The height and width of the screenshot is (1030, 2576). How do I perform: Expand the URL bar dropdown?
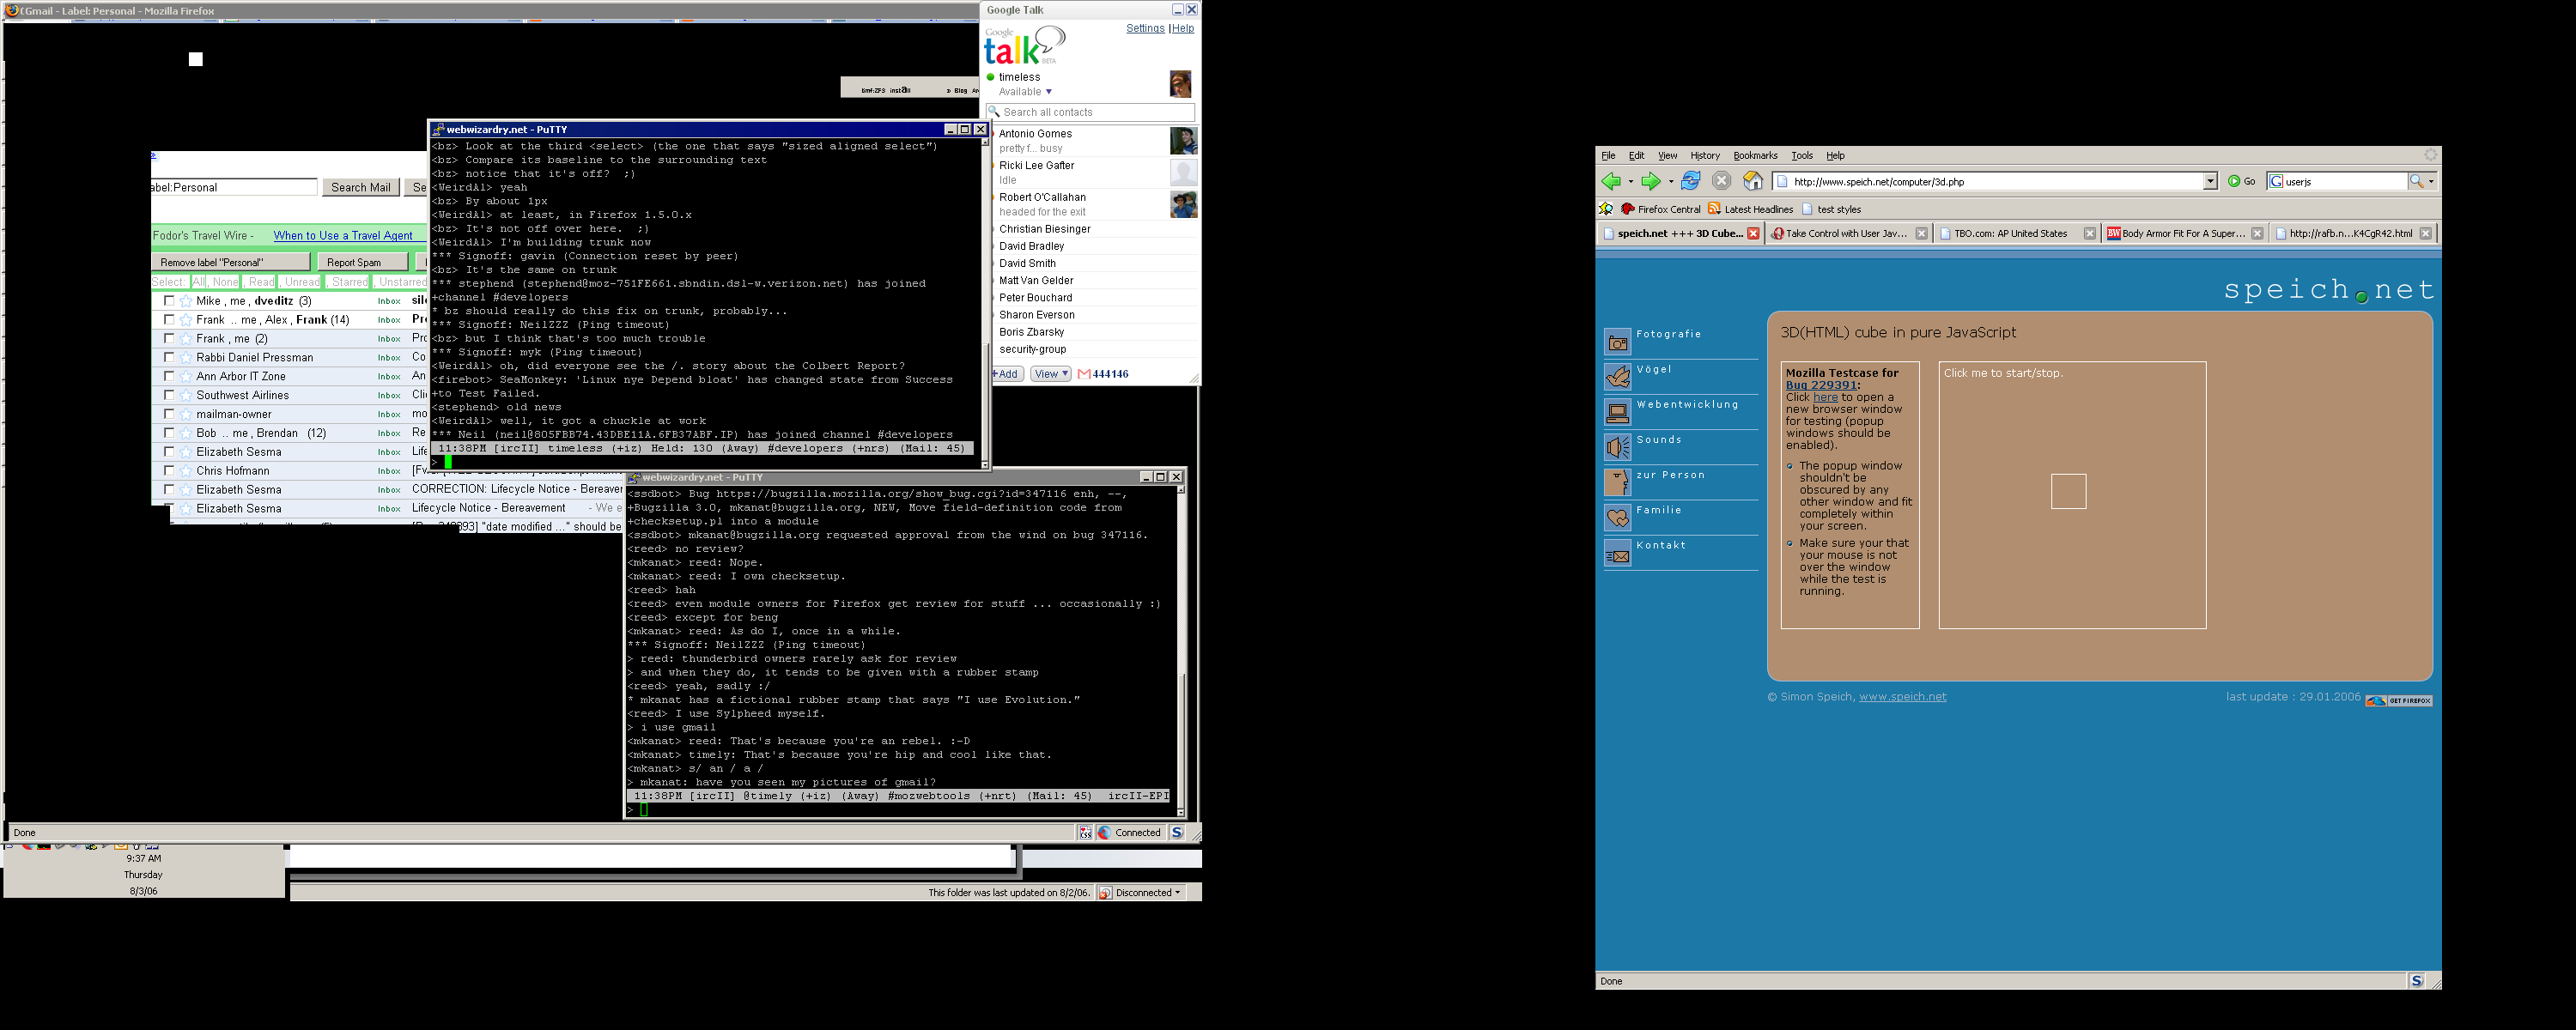(2210, 181)
